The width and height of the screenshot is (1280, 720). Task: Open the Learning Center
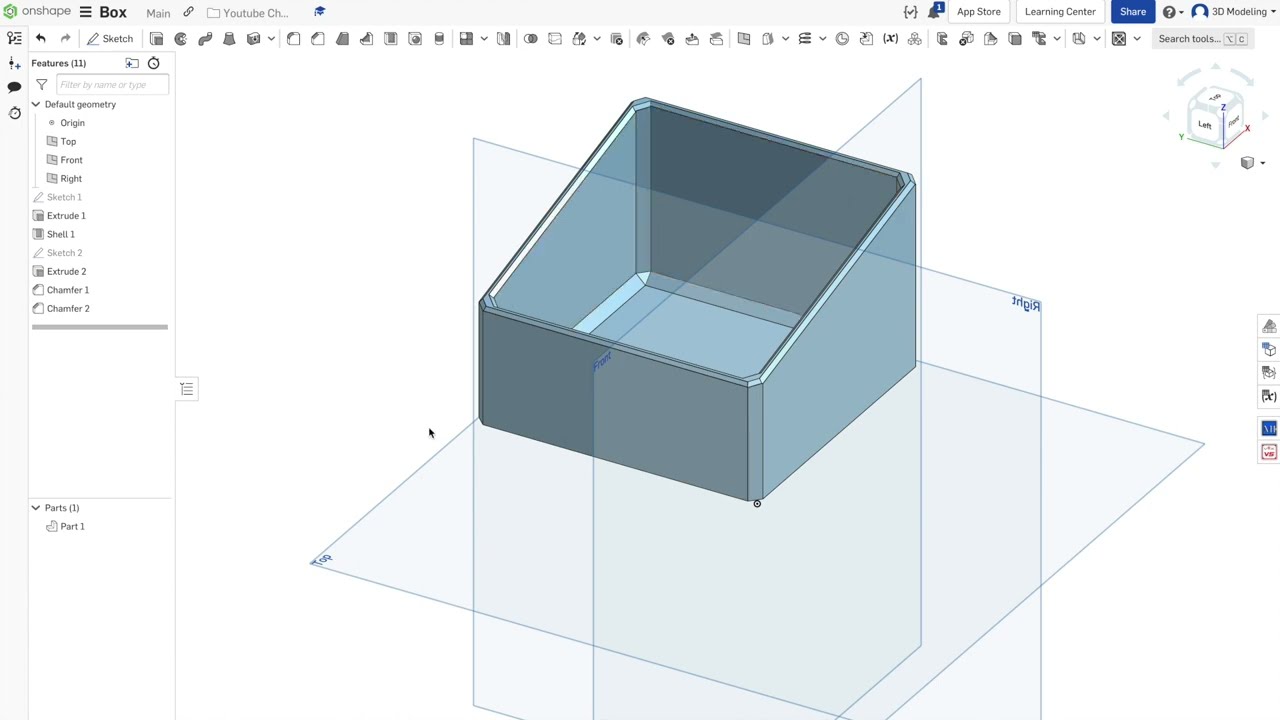[1060, 12]
